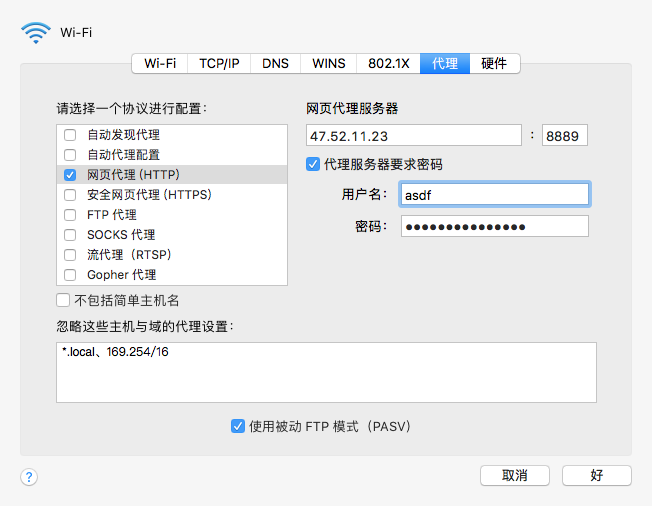Uncheck 网页代理 (HTTP) protocol
The image size is (652, 506).
tap(70, 175)
